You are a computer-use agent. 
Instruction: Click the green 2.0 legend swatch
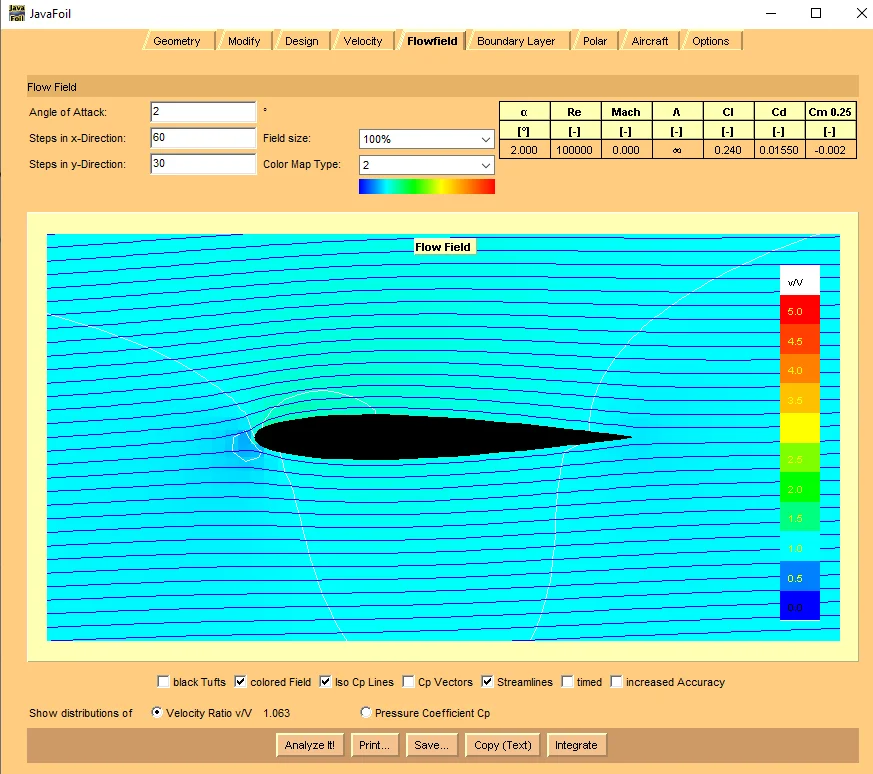[800, 488]
